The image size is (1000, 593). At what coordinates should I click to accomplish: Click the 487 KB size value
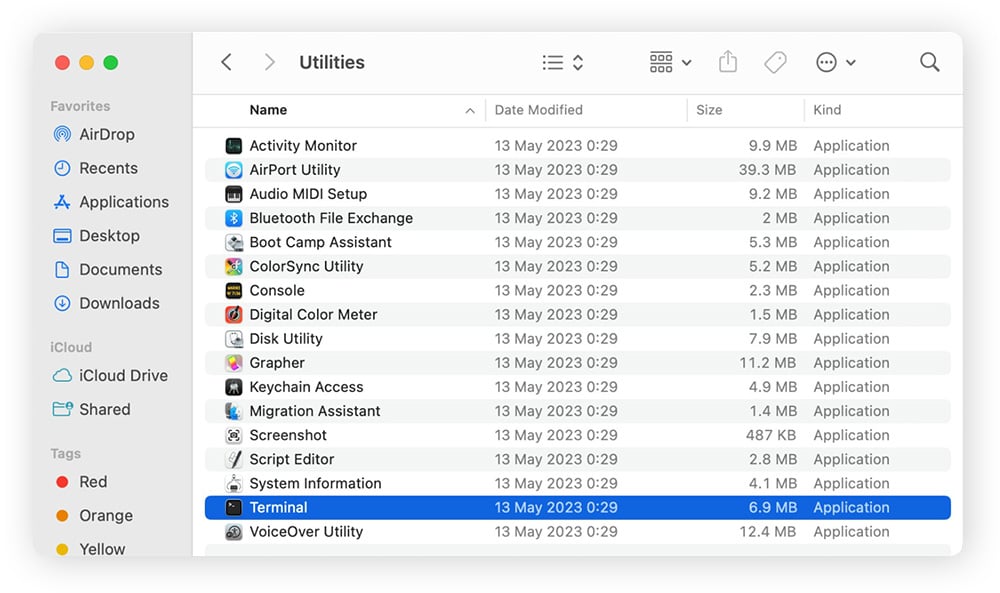click(771, 436)
